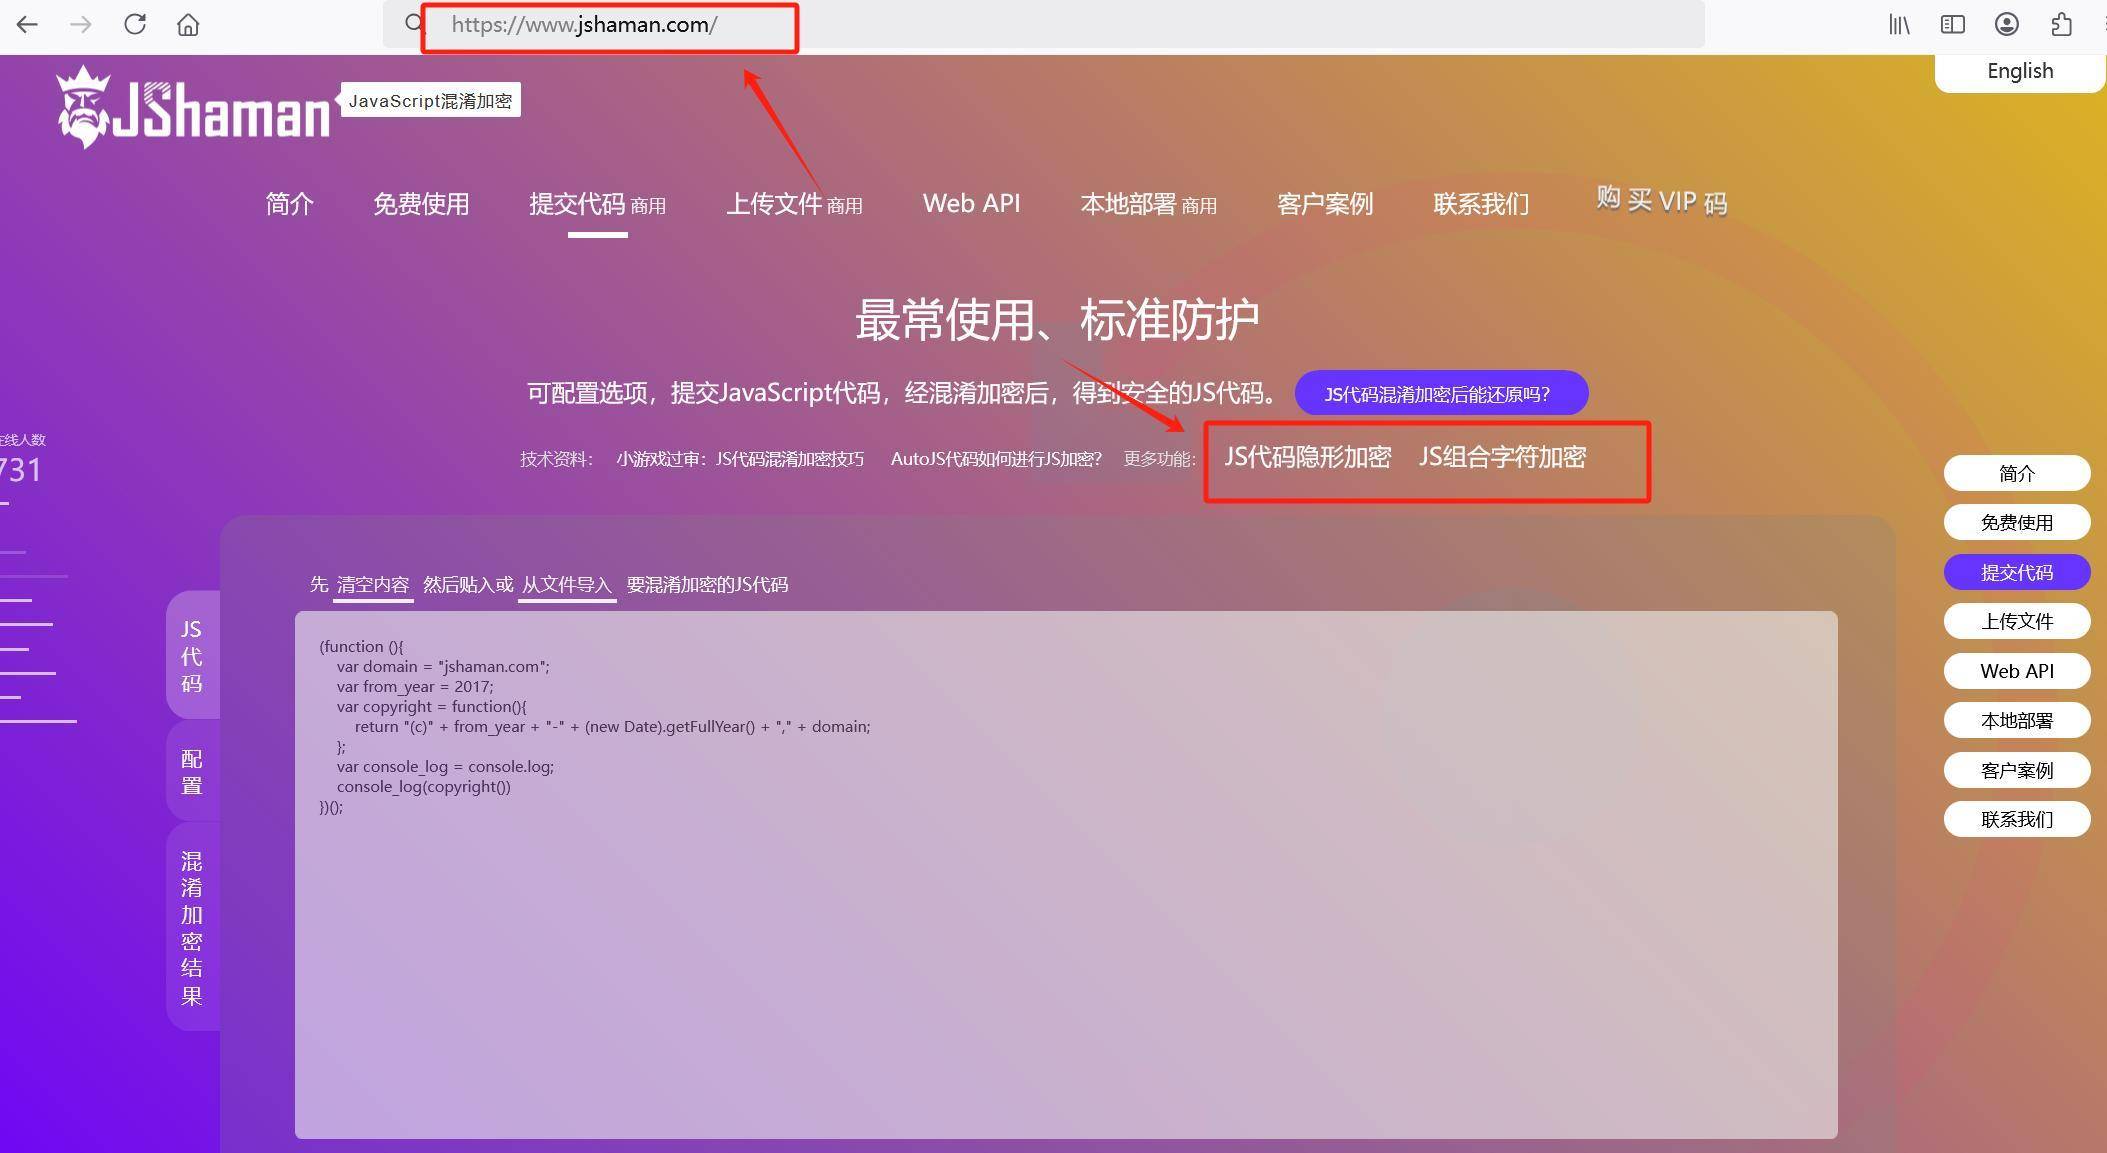
Task: Open 本地部署 商用 in top navigation
Action: click(x=1148, y=204)
